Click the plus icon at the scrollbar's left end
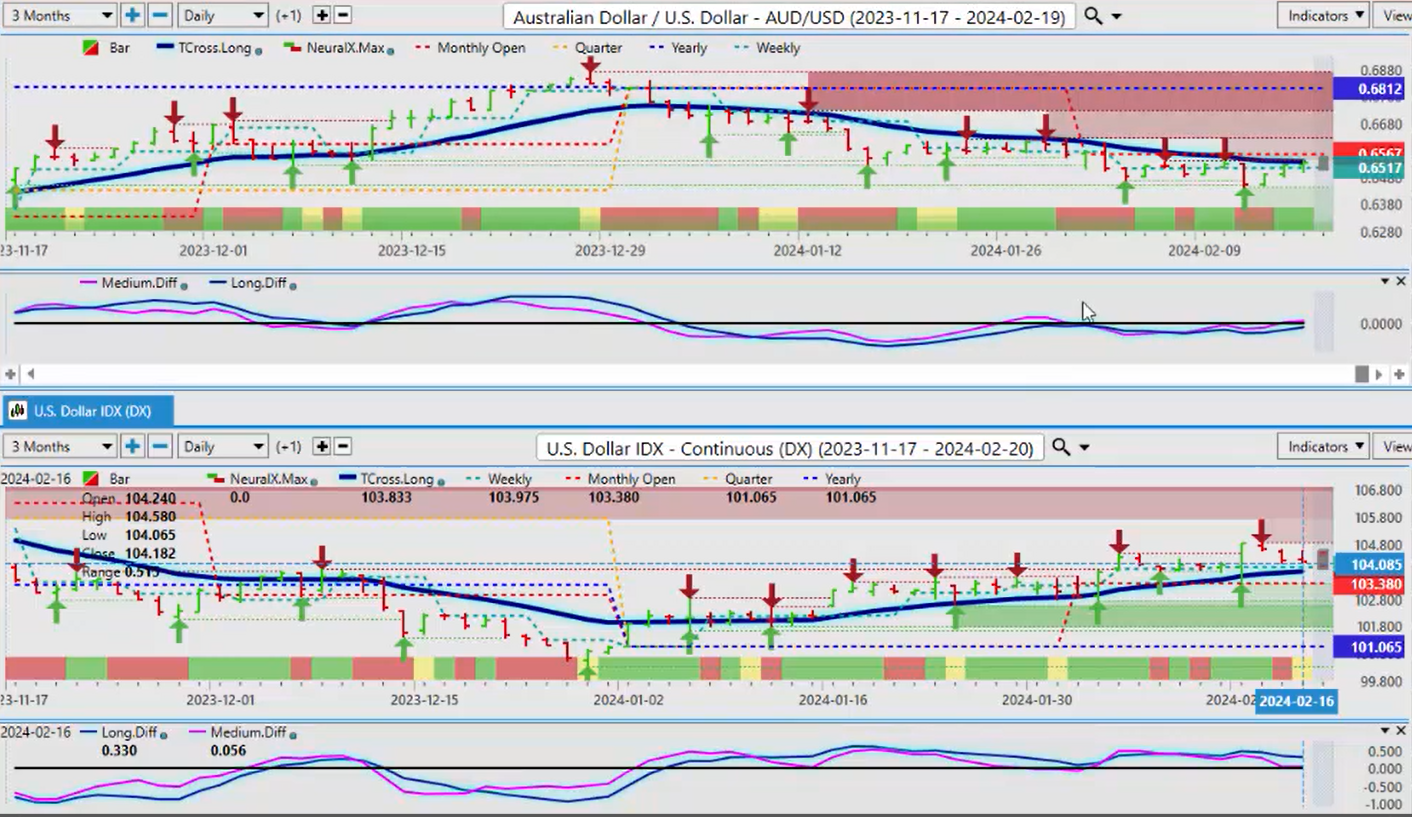1412x817 pixels. point(10,374)
